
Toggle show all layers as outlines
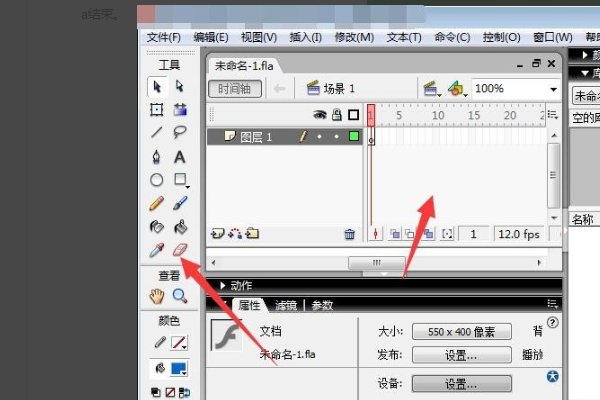354,114
